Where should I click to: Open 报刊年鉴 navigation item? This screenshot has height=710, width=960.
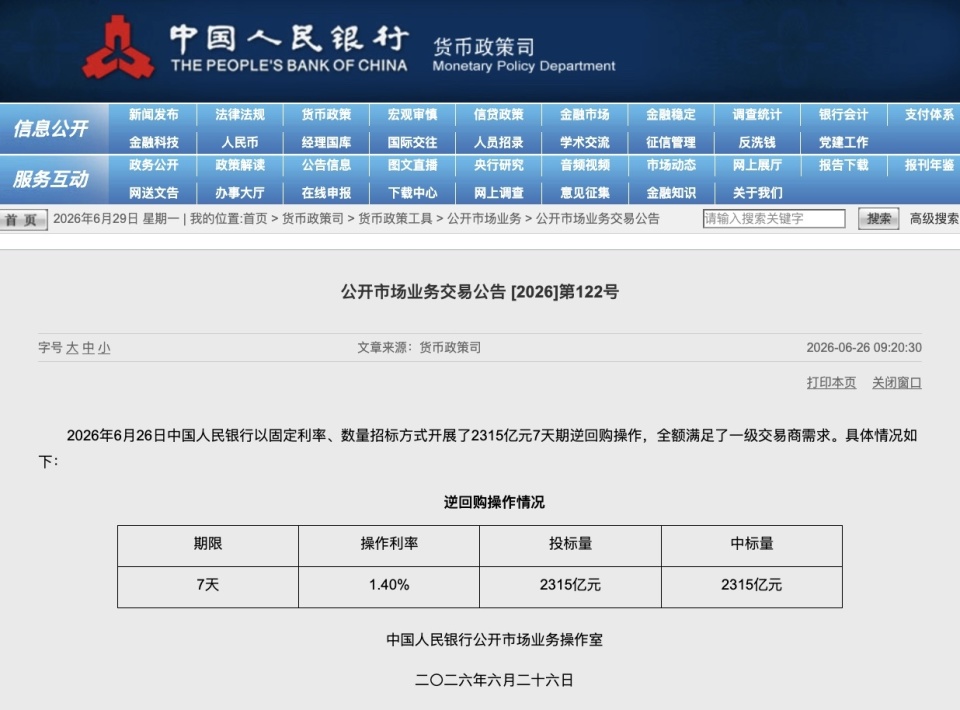(x=929, y=165)
